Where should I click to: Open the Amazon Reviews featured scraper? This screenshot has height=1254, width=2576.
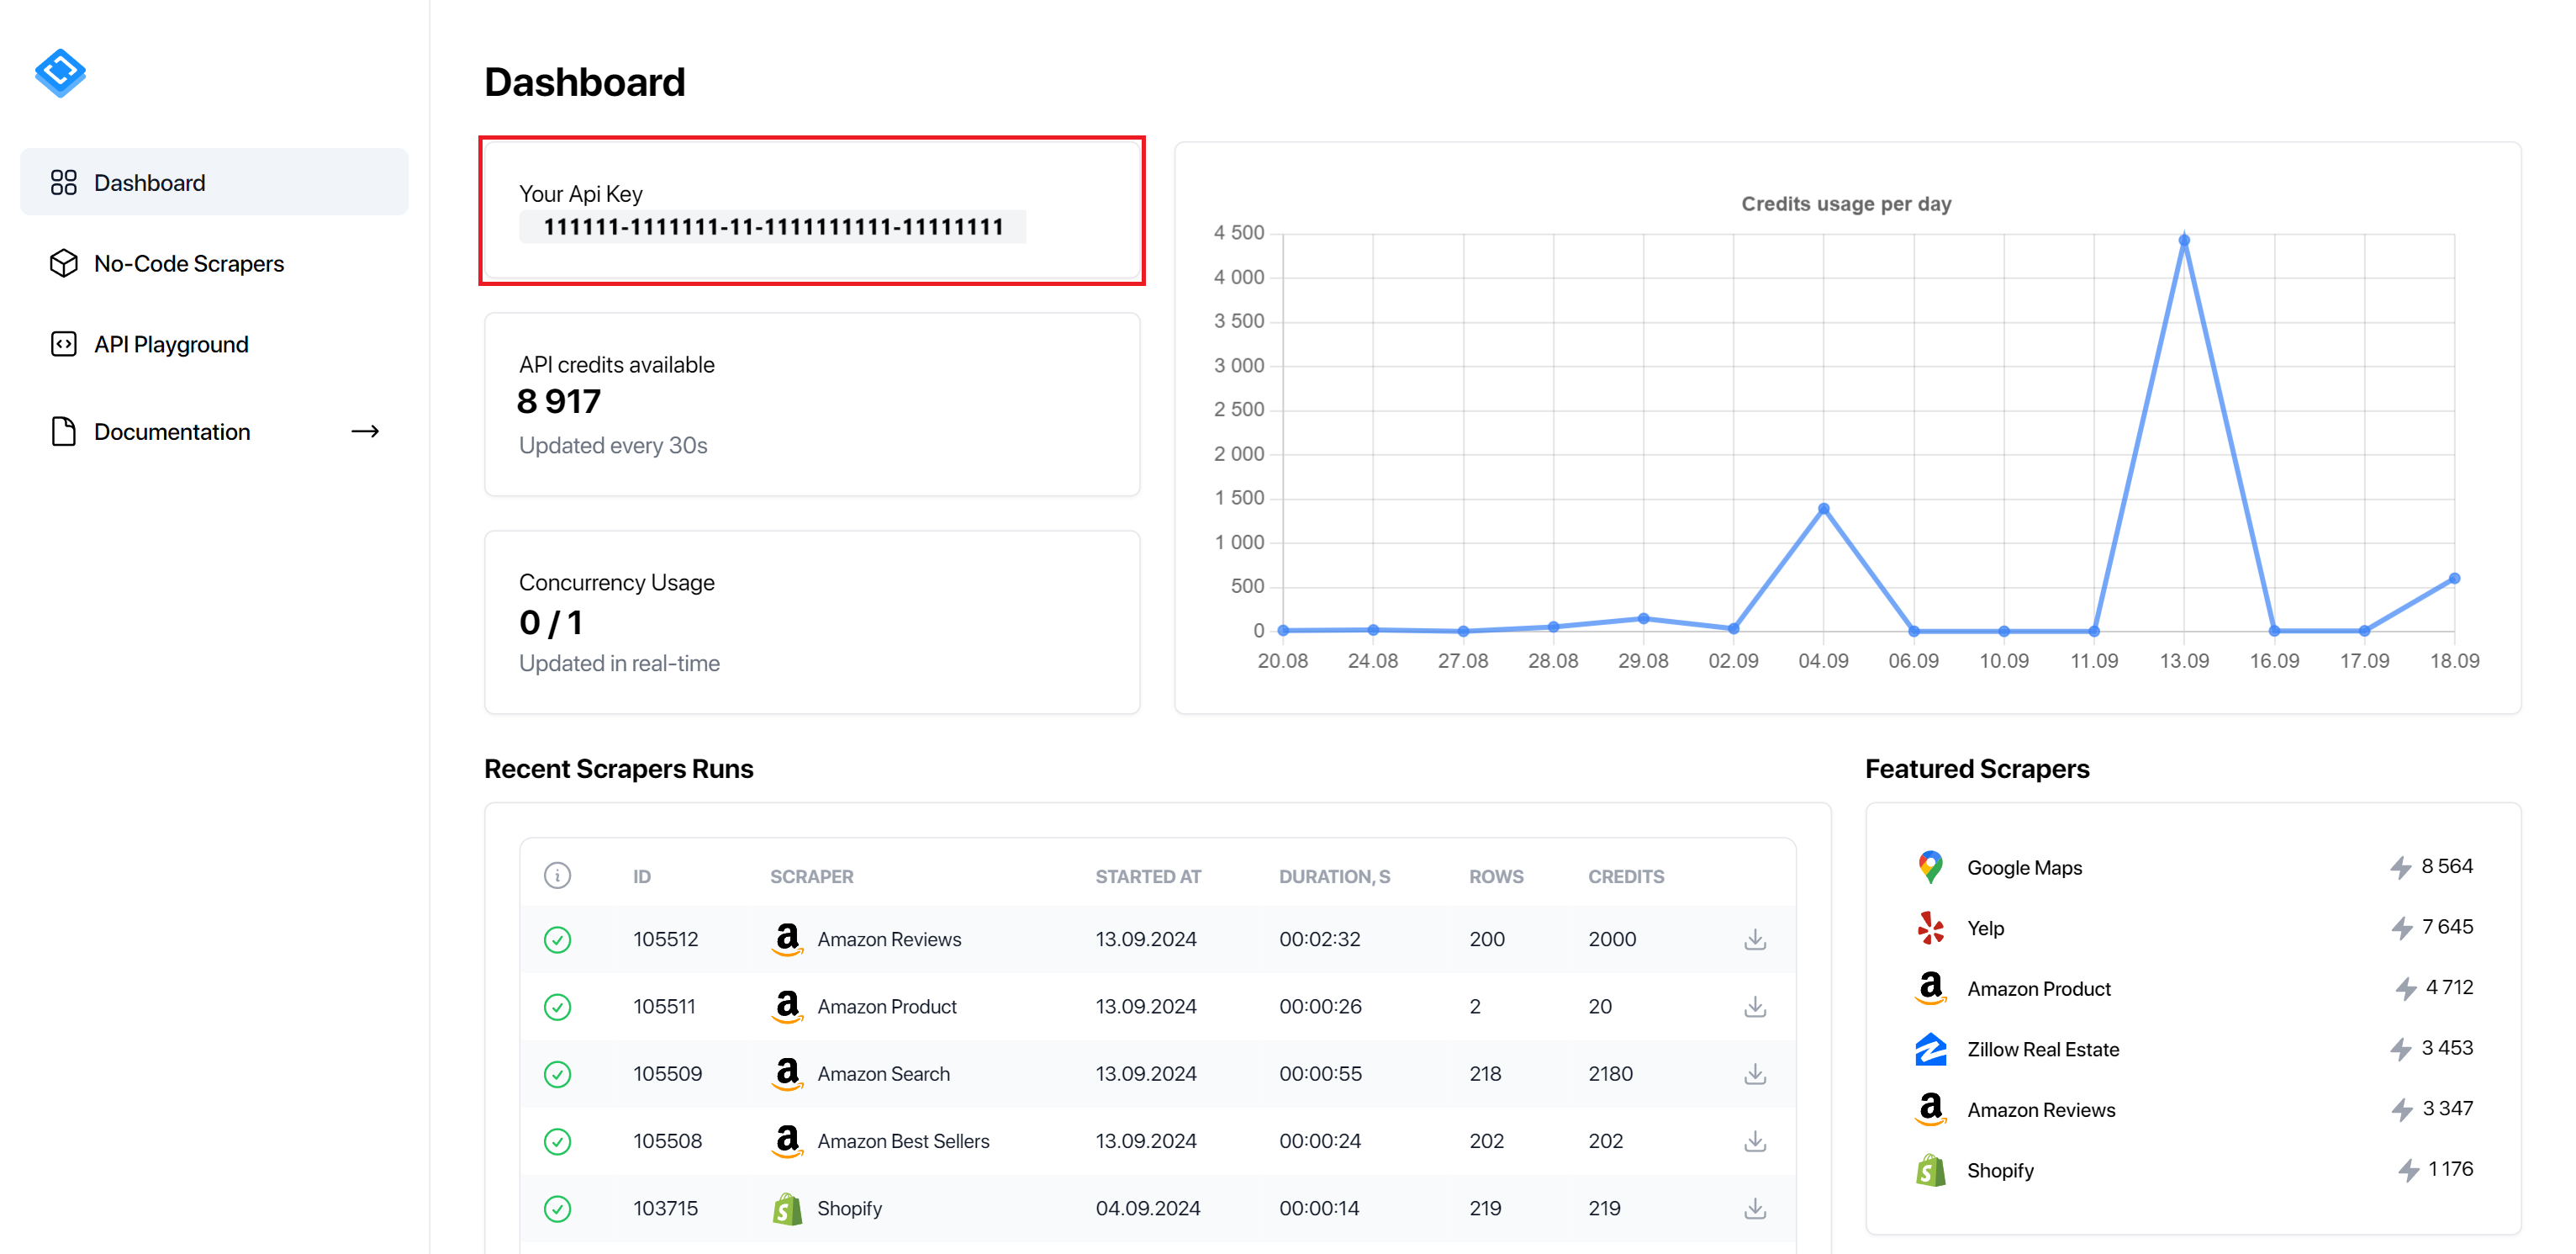coord(2193,1109)
